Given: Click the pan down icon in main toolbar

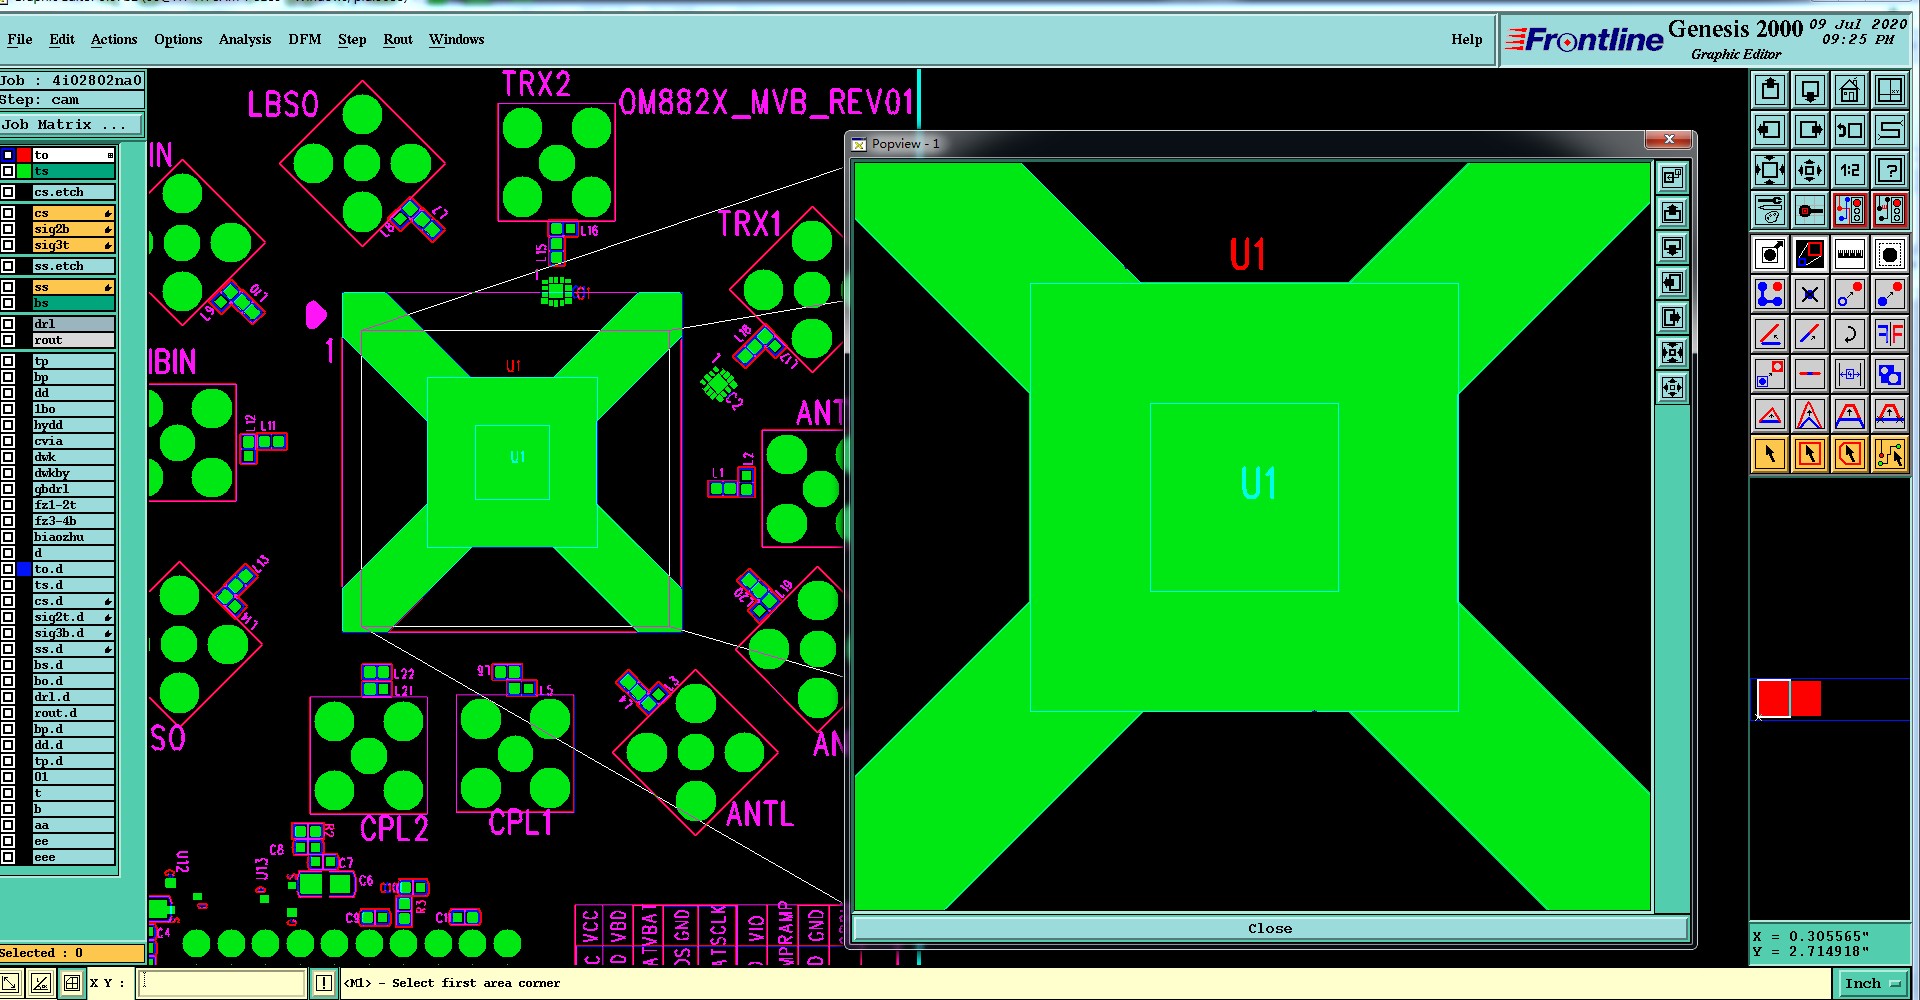Looking at the screenshot, I should (x=1810, y=91).
